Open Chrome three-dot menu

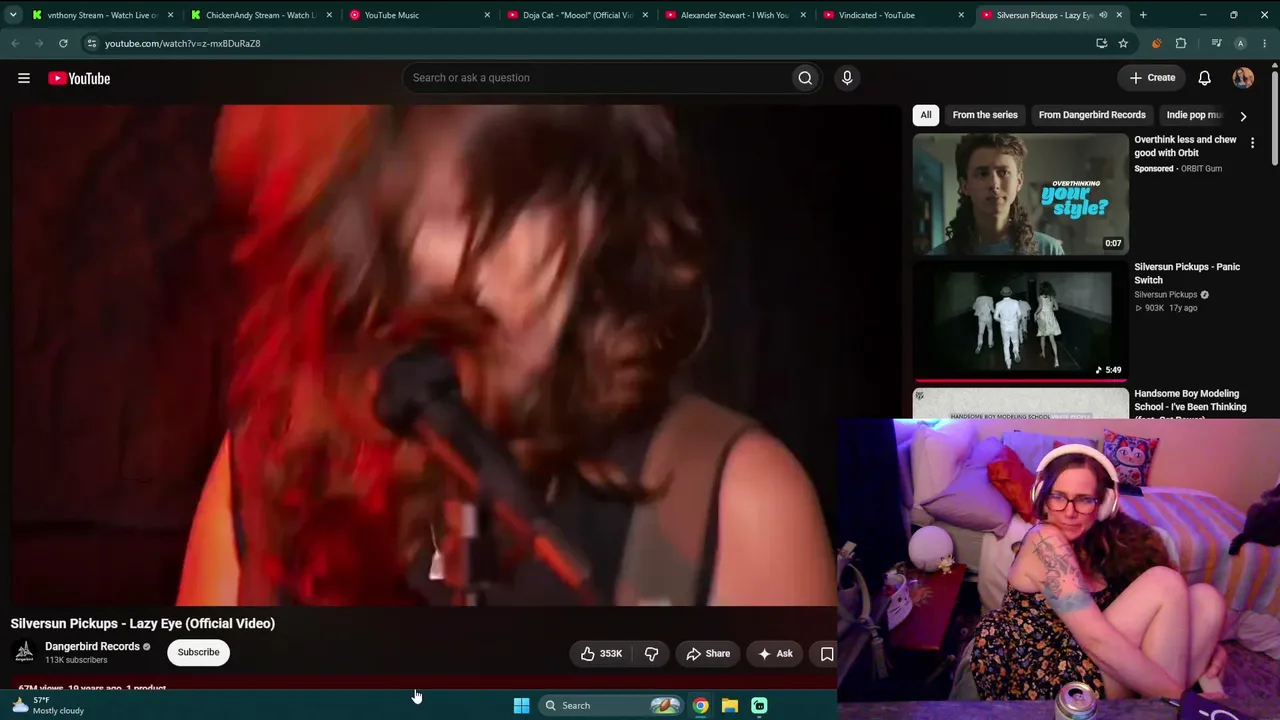[x=1264, y=43]
